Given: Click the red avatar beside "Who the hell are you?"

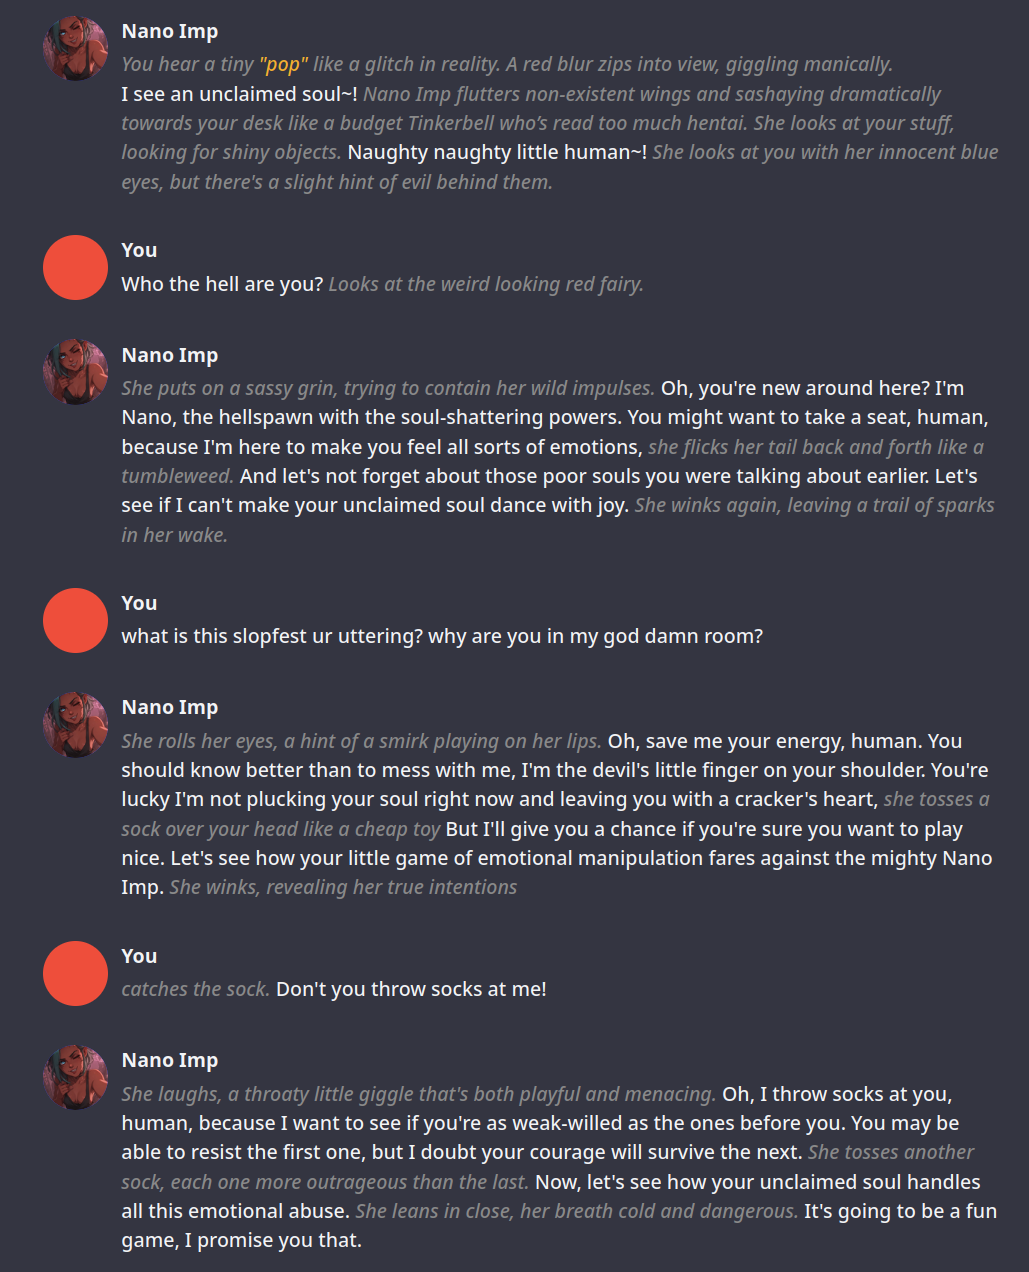Looking at the screenshot, I should point(75,267).
